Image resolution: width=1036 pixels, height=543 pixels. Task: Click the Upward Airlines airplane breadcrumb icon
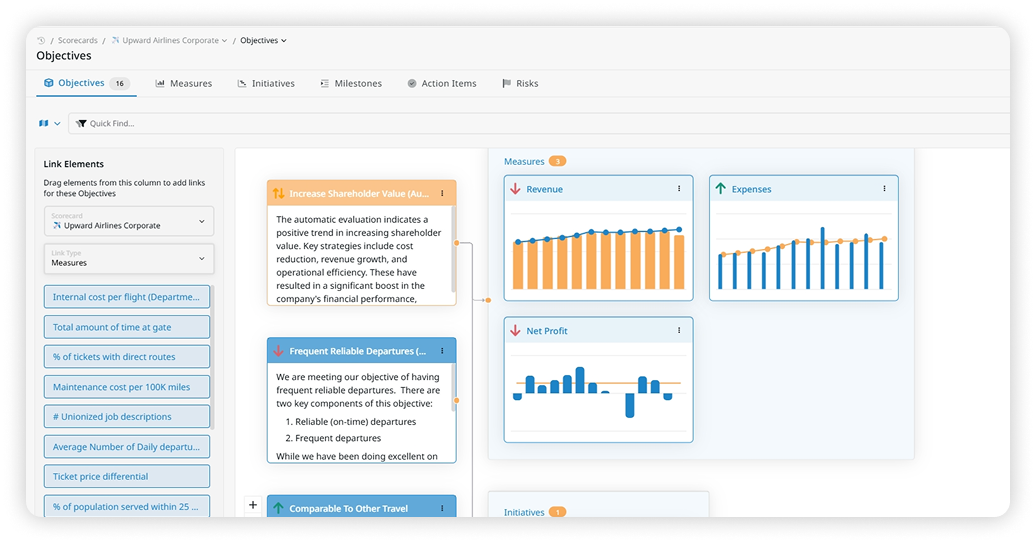coord(116,40)
